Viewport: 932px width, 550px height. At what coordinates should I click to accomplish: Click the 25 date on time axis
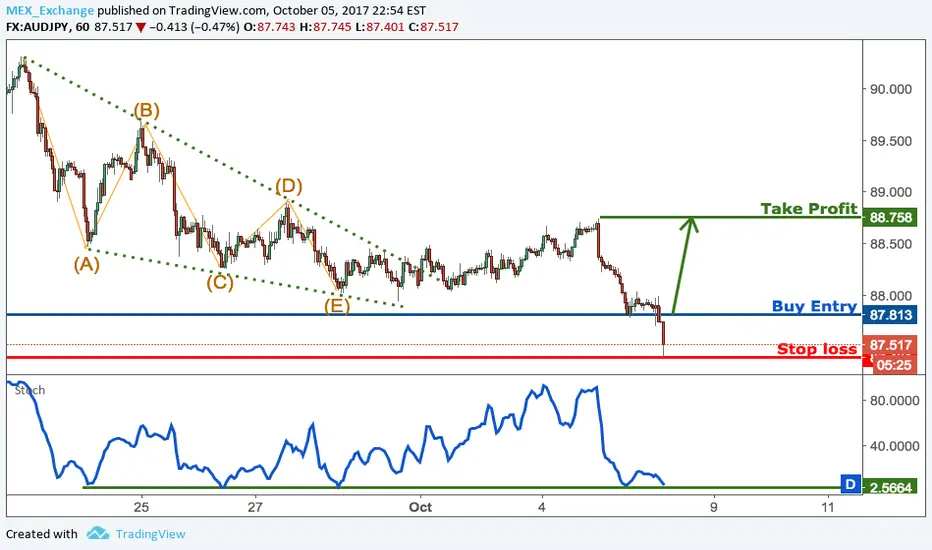[x=141, y=507]
